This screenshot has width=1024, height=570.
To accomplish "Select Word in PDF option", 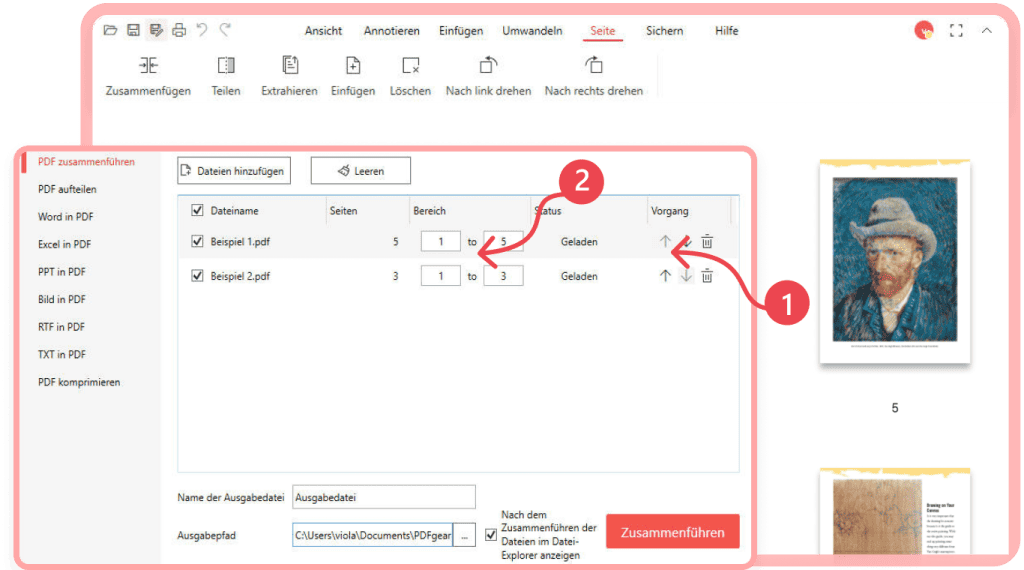I will pos(65,217).
